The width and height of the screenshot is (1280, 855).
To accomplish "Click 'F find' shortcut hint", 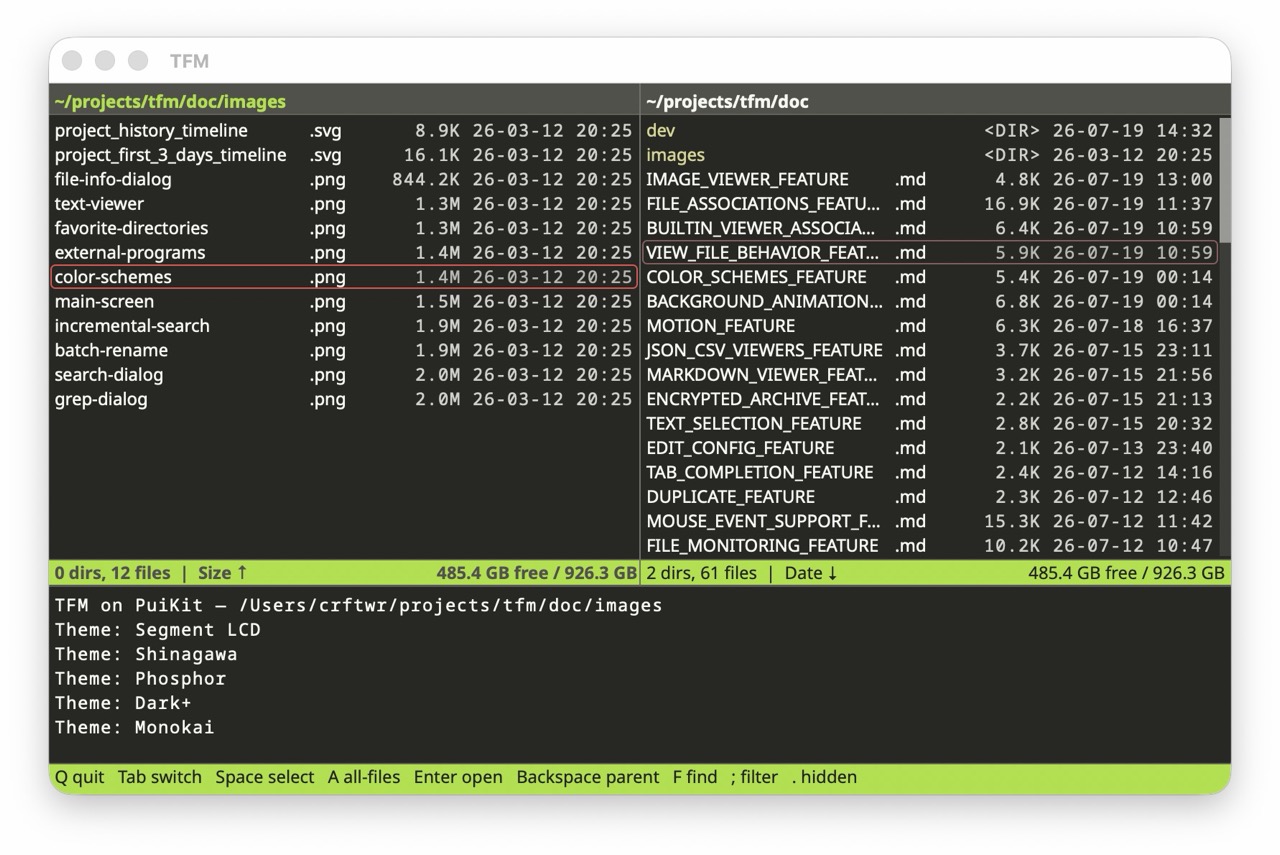I will click(695, 777).
